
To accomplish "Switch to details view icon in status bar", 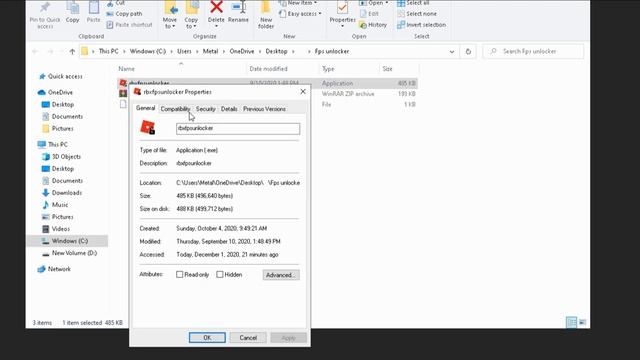I will (x=571, y=322).
